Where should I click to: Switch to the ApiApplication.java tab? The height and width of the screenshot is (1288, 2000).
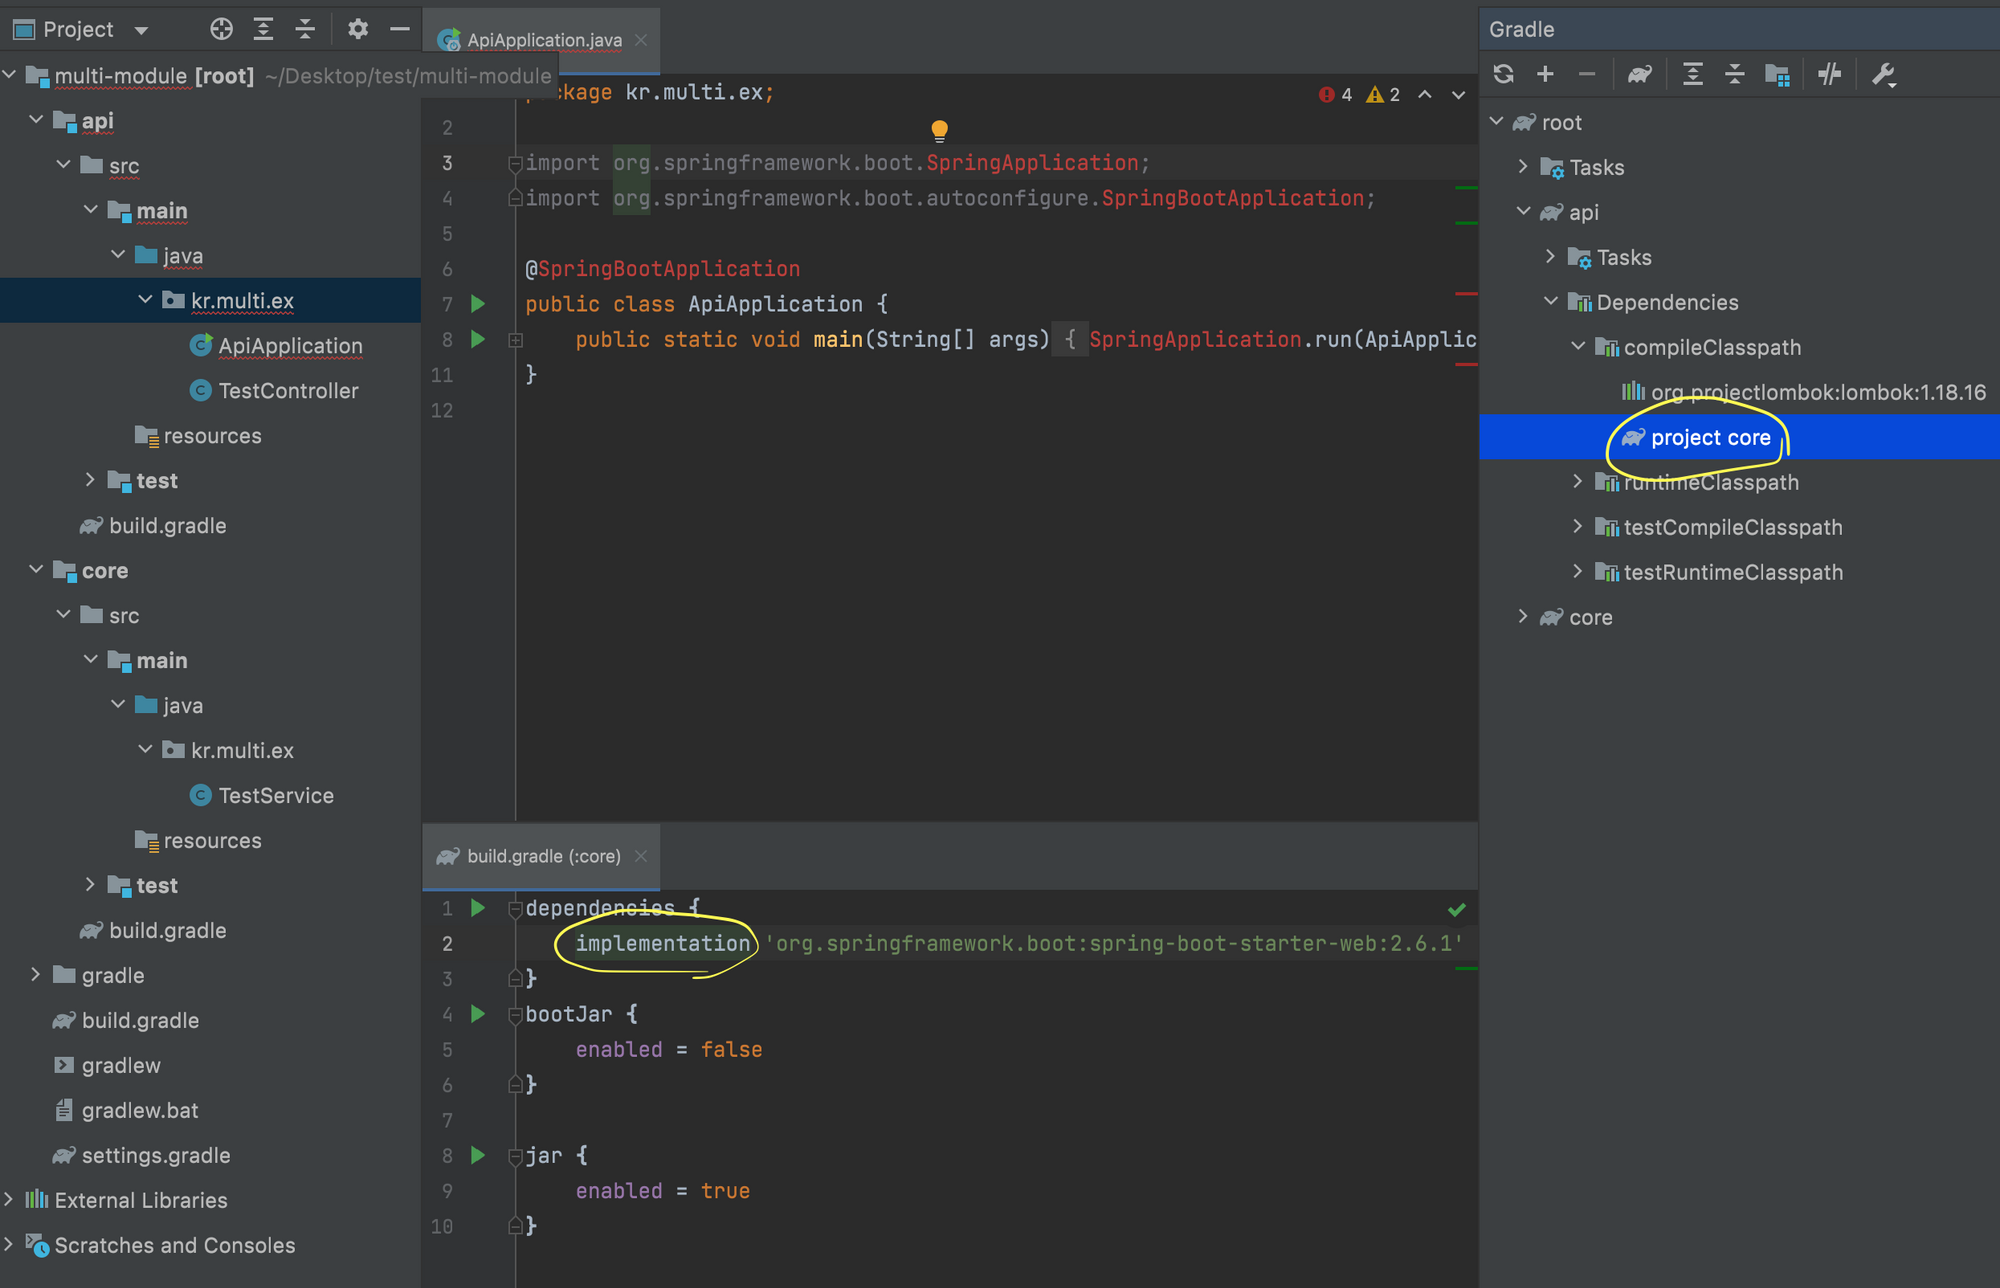[544, 40]
